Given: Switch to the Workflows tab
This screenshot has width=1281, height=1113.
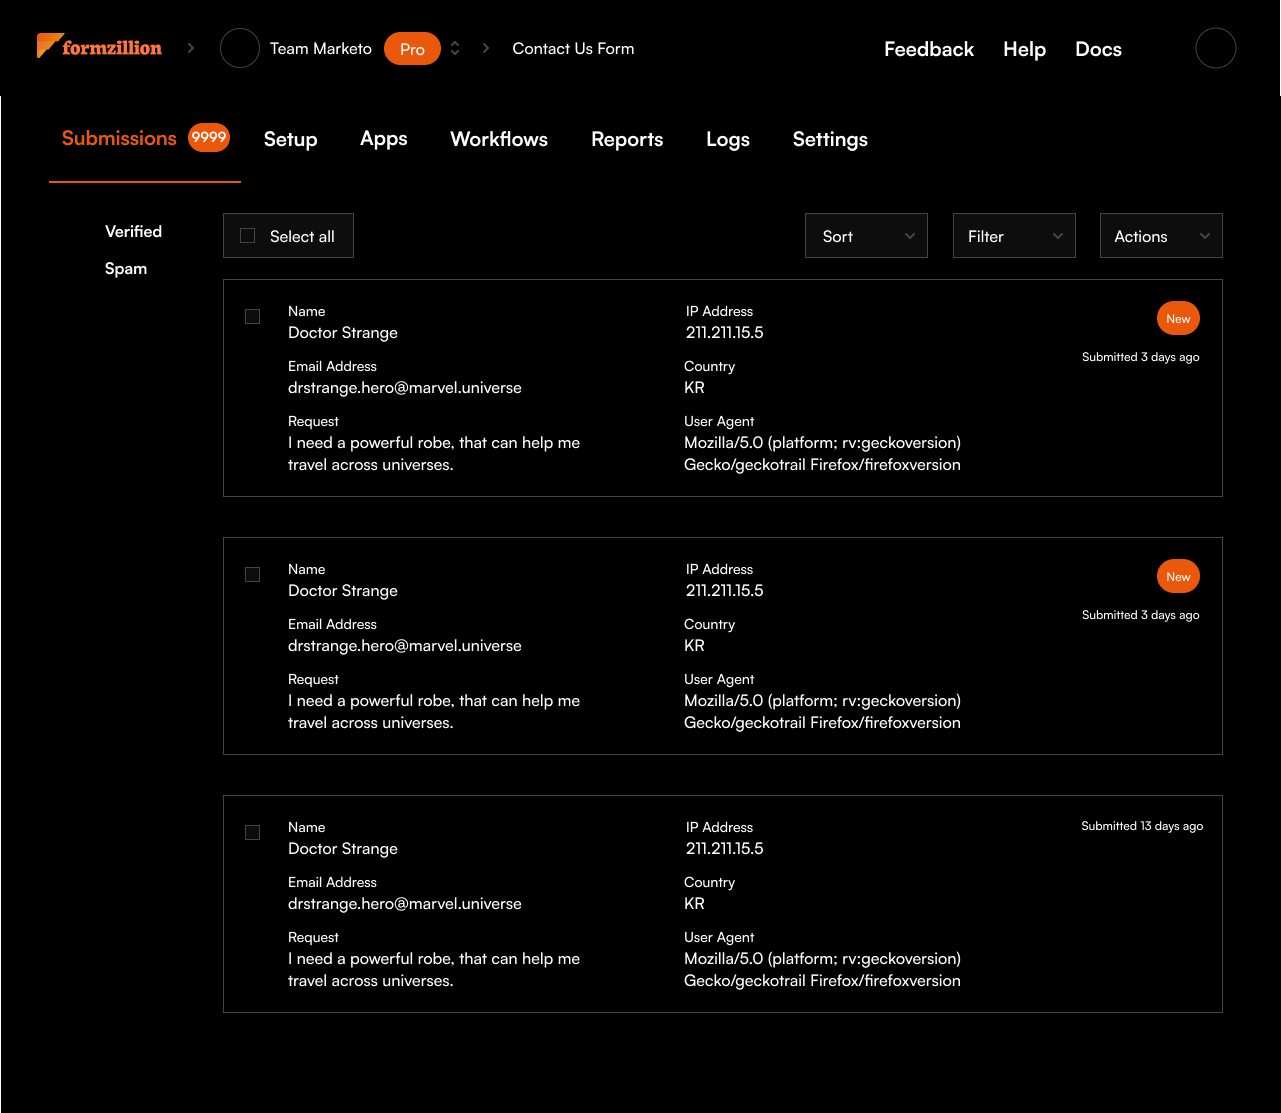Looking at the screenshot, I should tap(499, 139).
